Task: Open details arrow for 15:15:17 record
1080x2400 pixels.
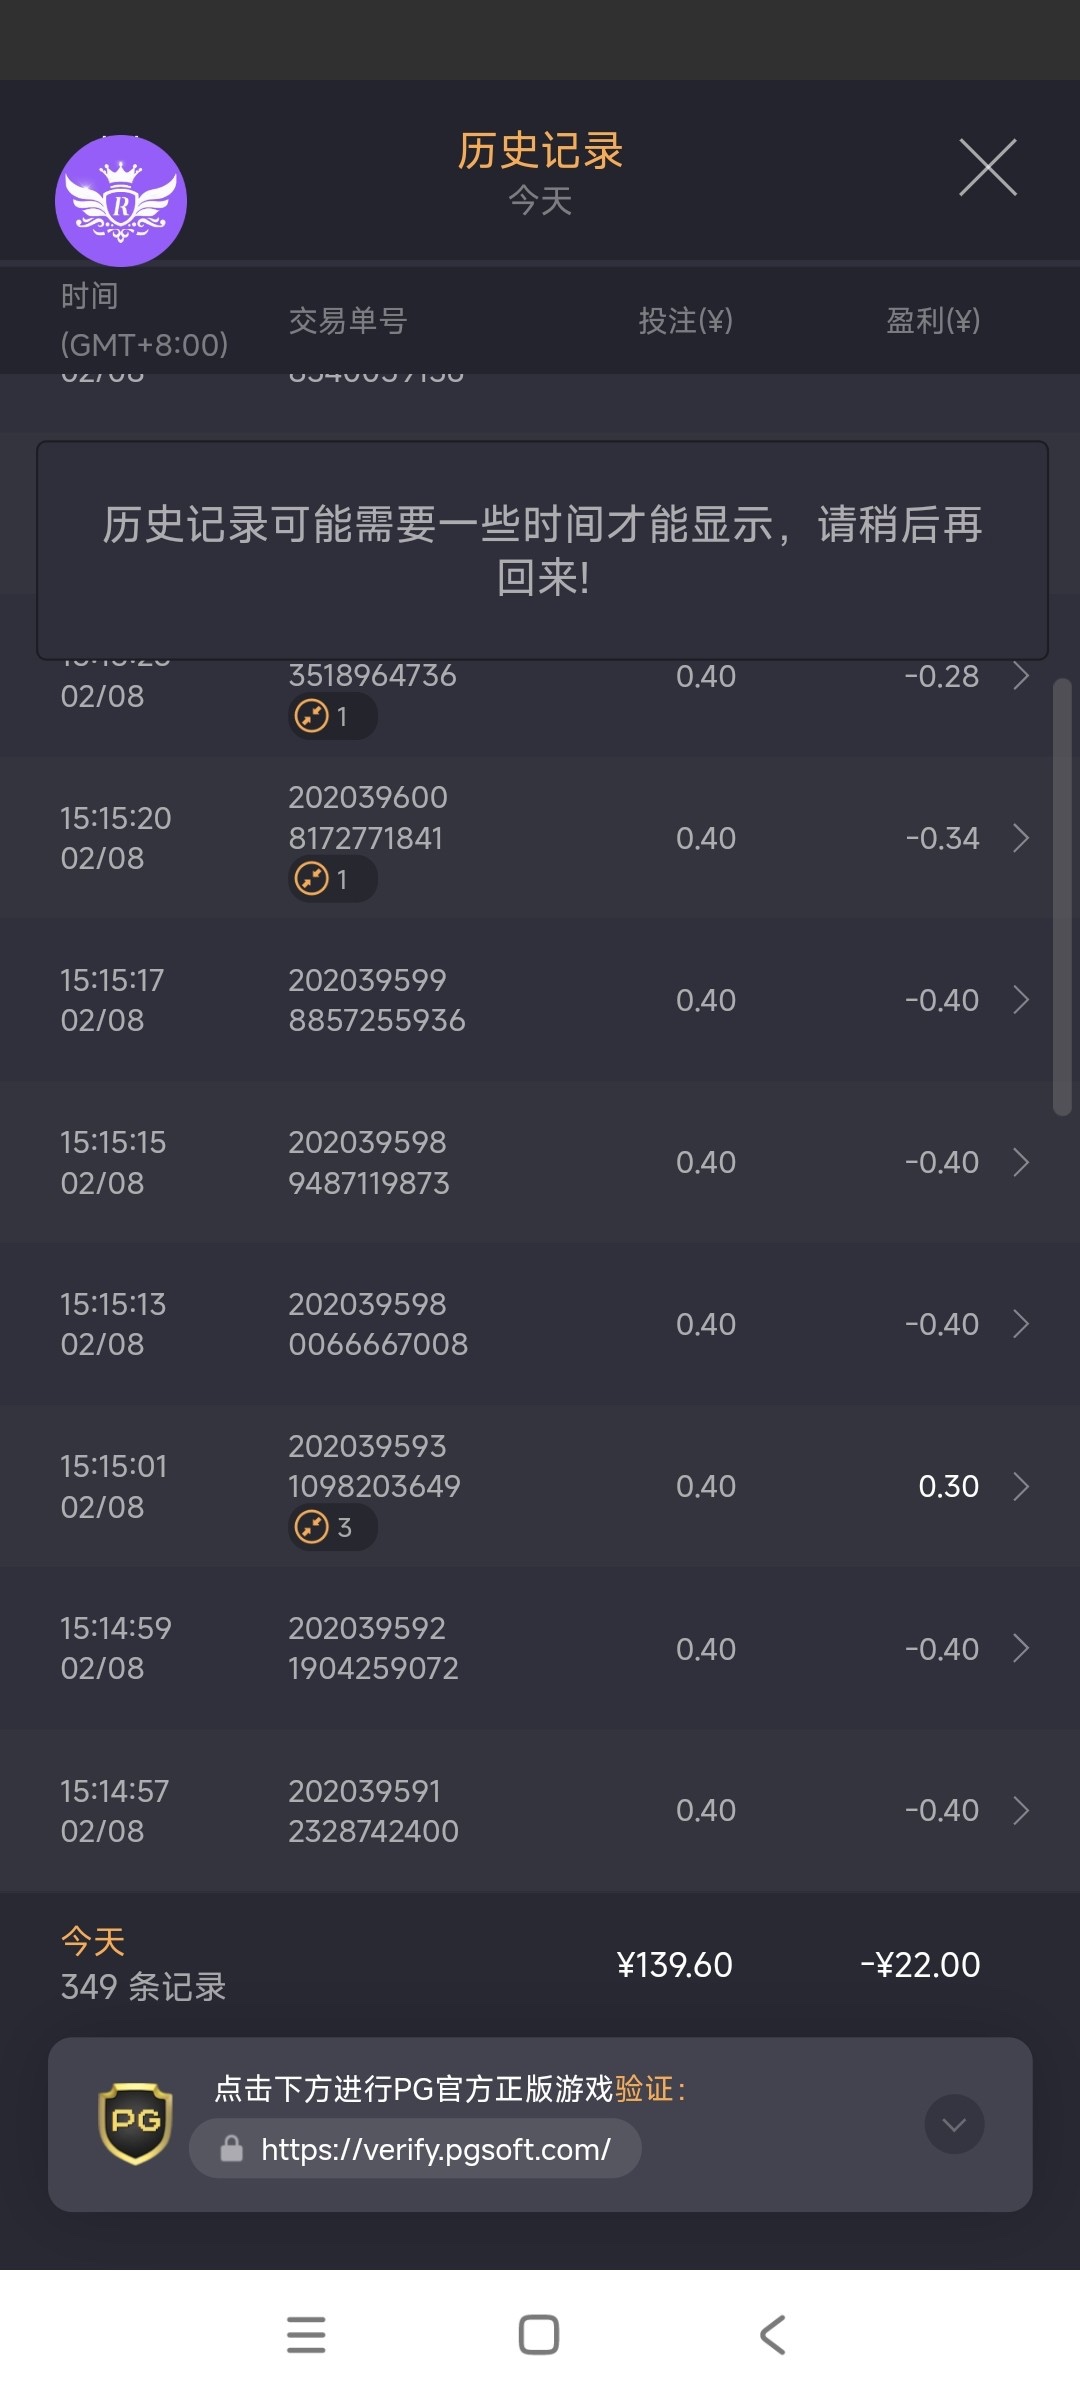Action: 1021,1000
